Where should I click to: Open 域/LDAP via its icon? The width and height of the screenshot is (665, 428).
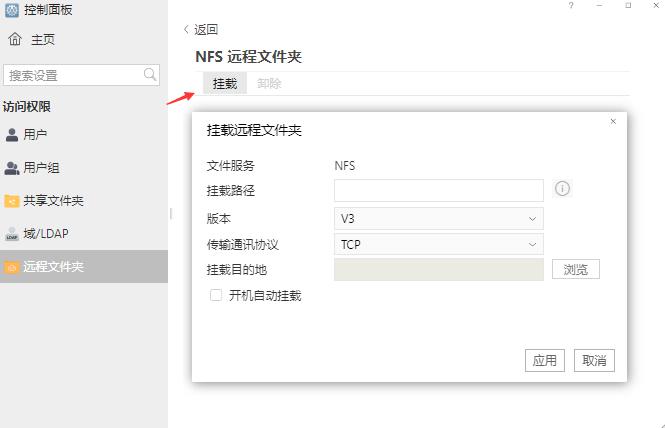click(12, 234)
